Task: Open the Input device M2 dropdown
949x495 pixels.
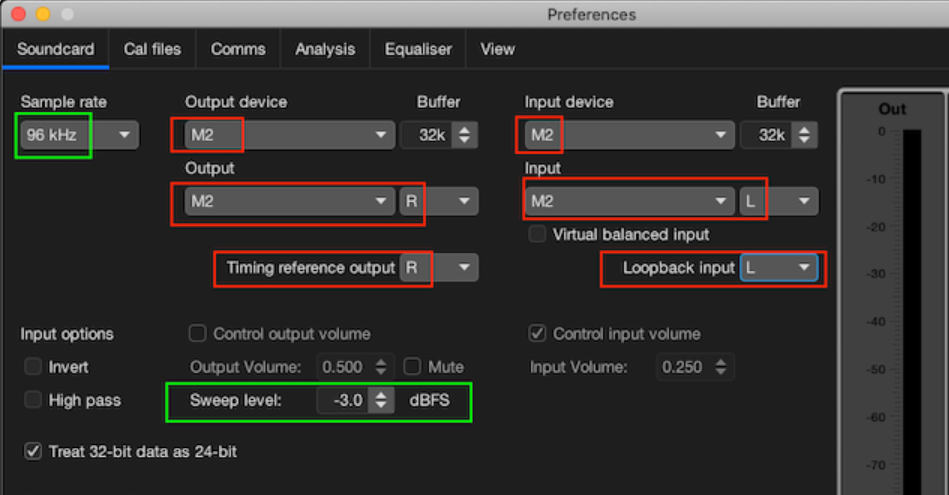Action: 629,135
